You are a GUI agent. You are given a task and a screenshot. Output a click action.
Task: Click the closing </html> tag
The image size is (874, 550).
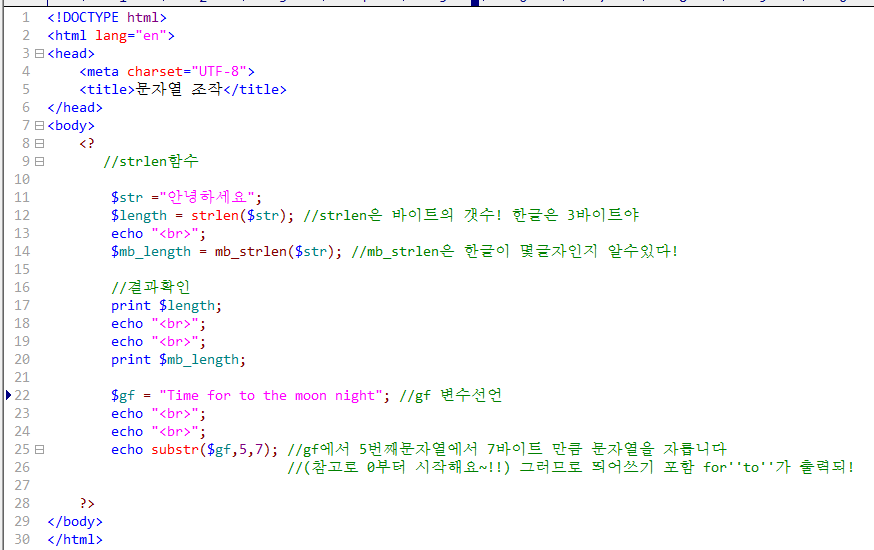(75, 539)
